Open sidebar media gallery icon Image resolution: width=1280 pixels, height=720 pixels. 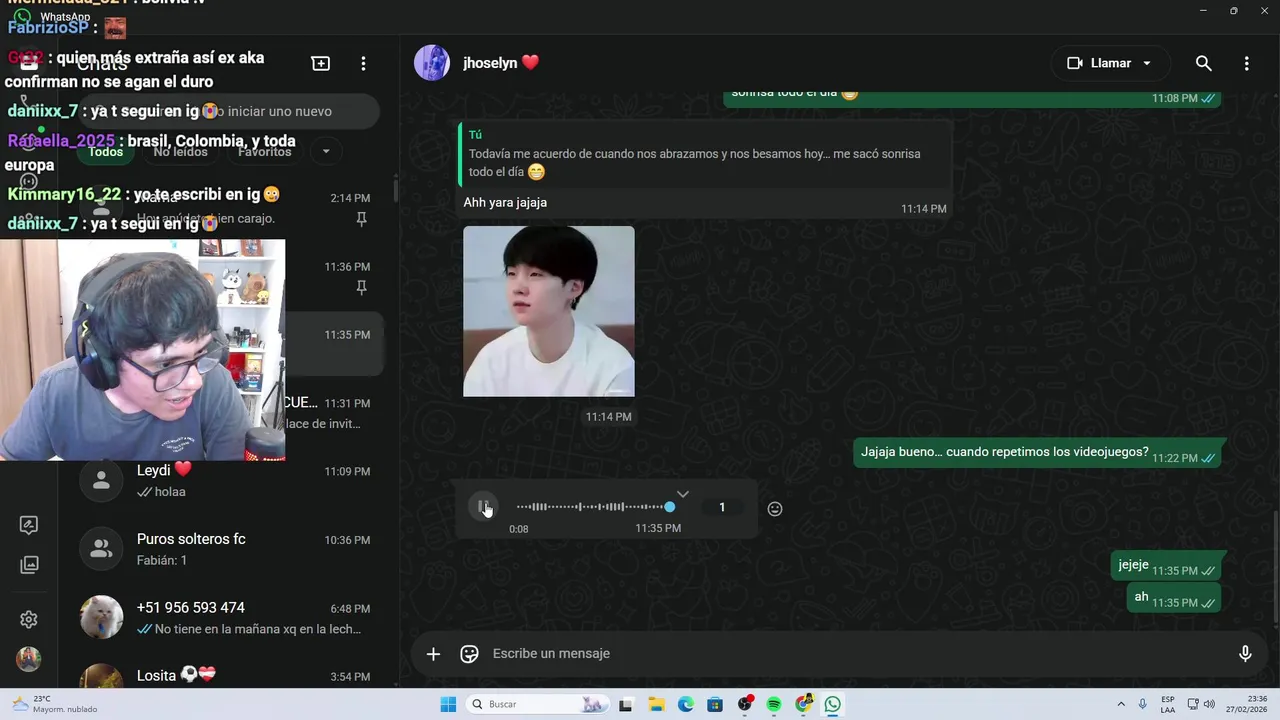click(29, 565)
